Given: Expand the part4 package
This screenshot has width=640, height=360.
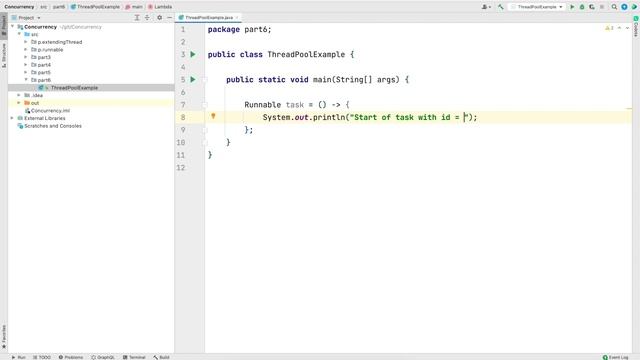Looking at the screenshot, I should pos(26,64).
